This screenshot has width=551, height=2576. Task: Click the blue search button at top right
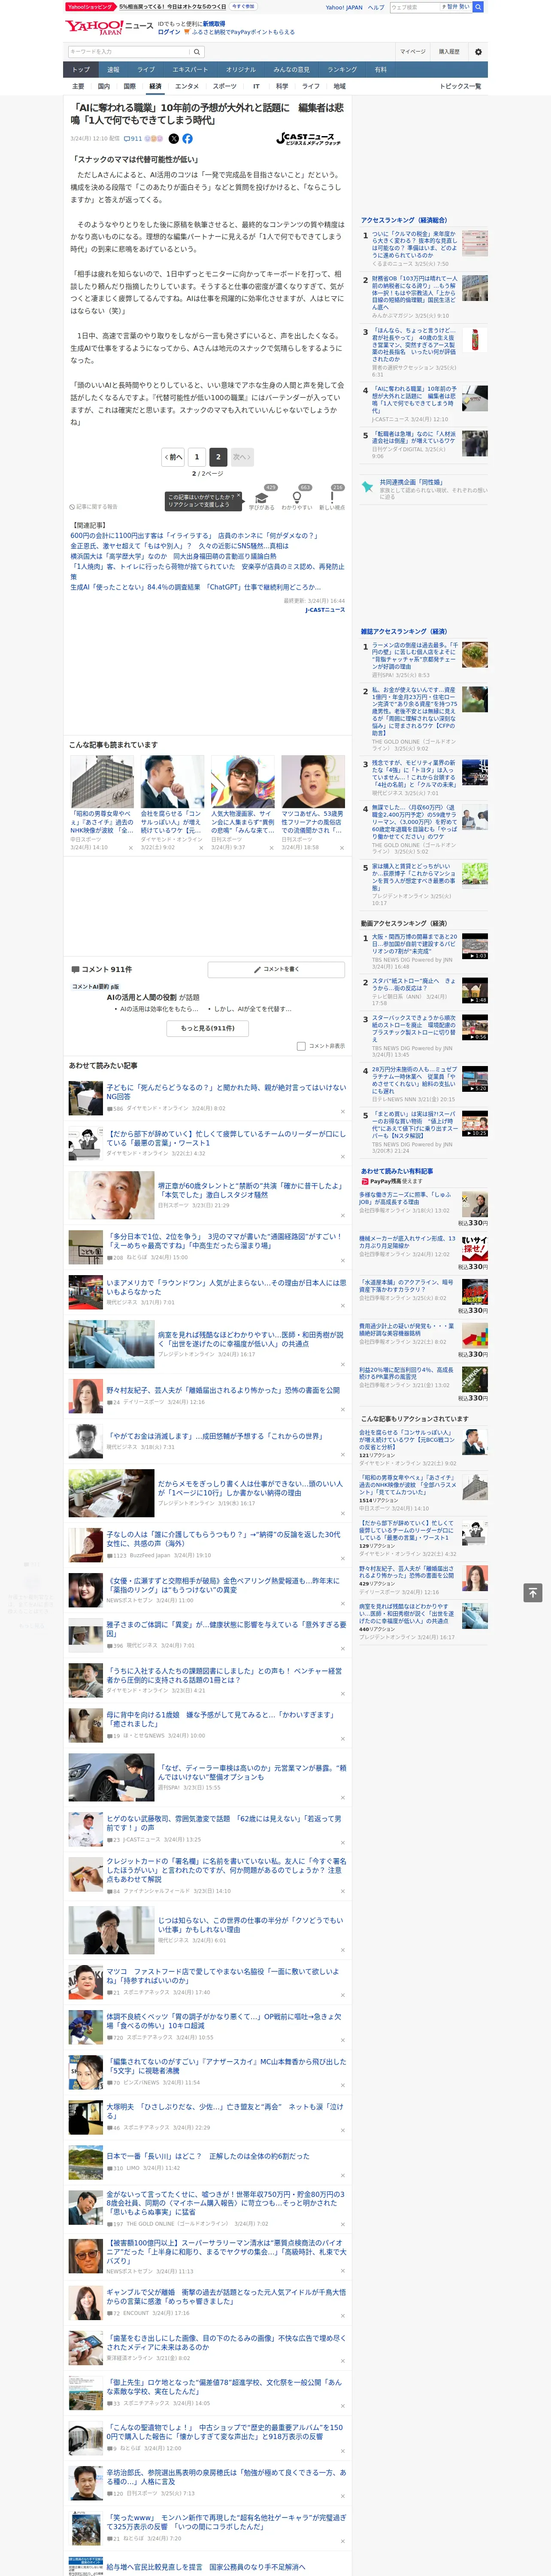pyautogui.click(x=477, y=7)
